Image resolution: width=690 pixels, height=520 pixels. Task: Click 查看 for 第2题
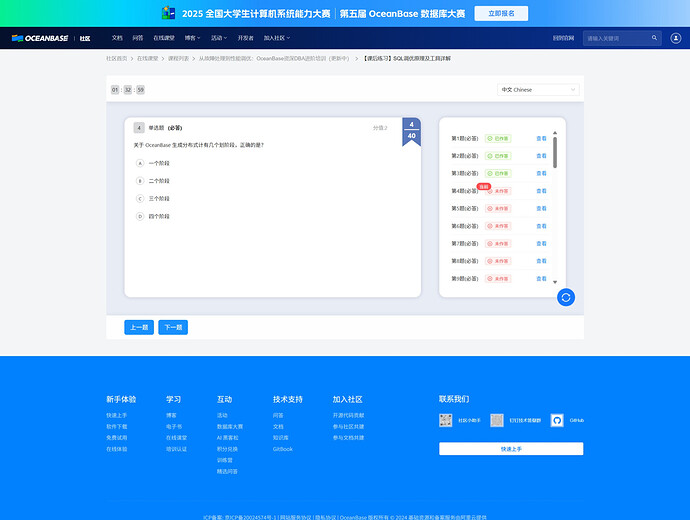click(x=541, y=156)
